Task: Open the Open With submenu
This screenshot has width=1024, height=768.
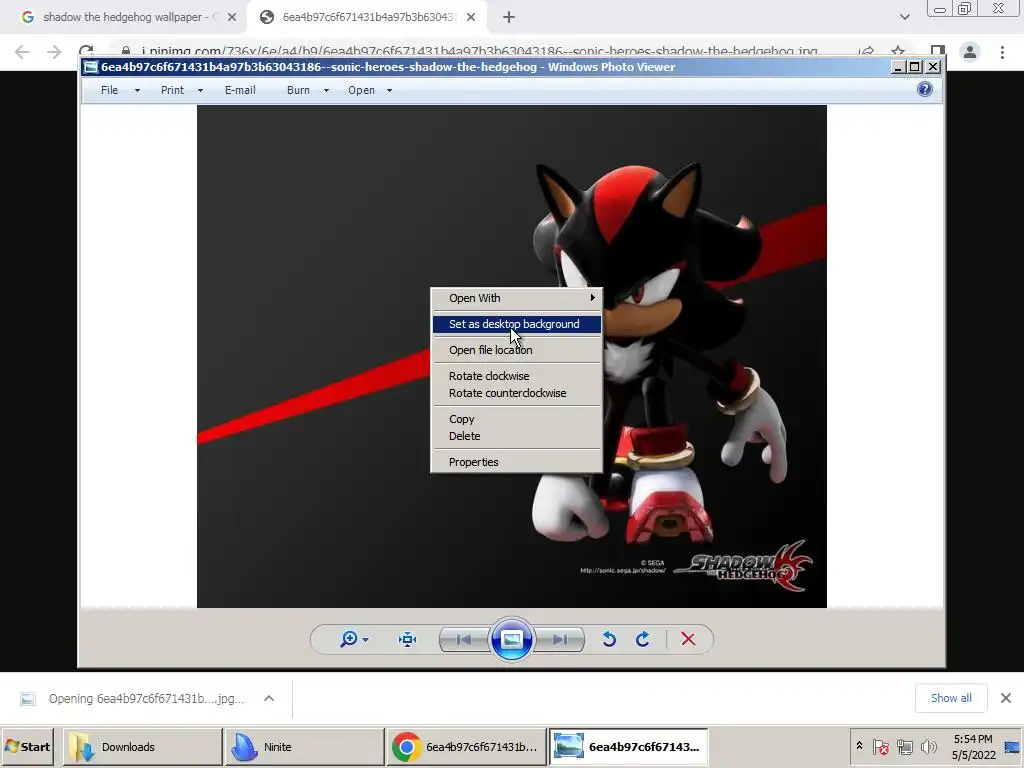Action: coord(516,298)
